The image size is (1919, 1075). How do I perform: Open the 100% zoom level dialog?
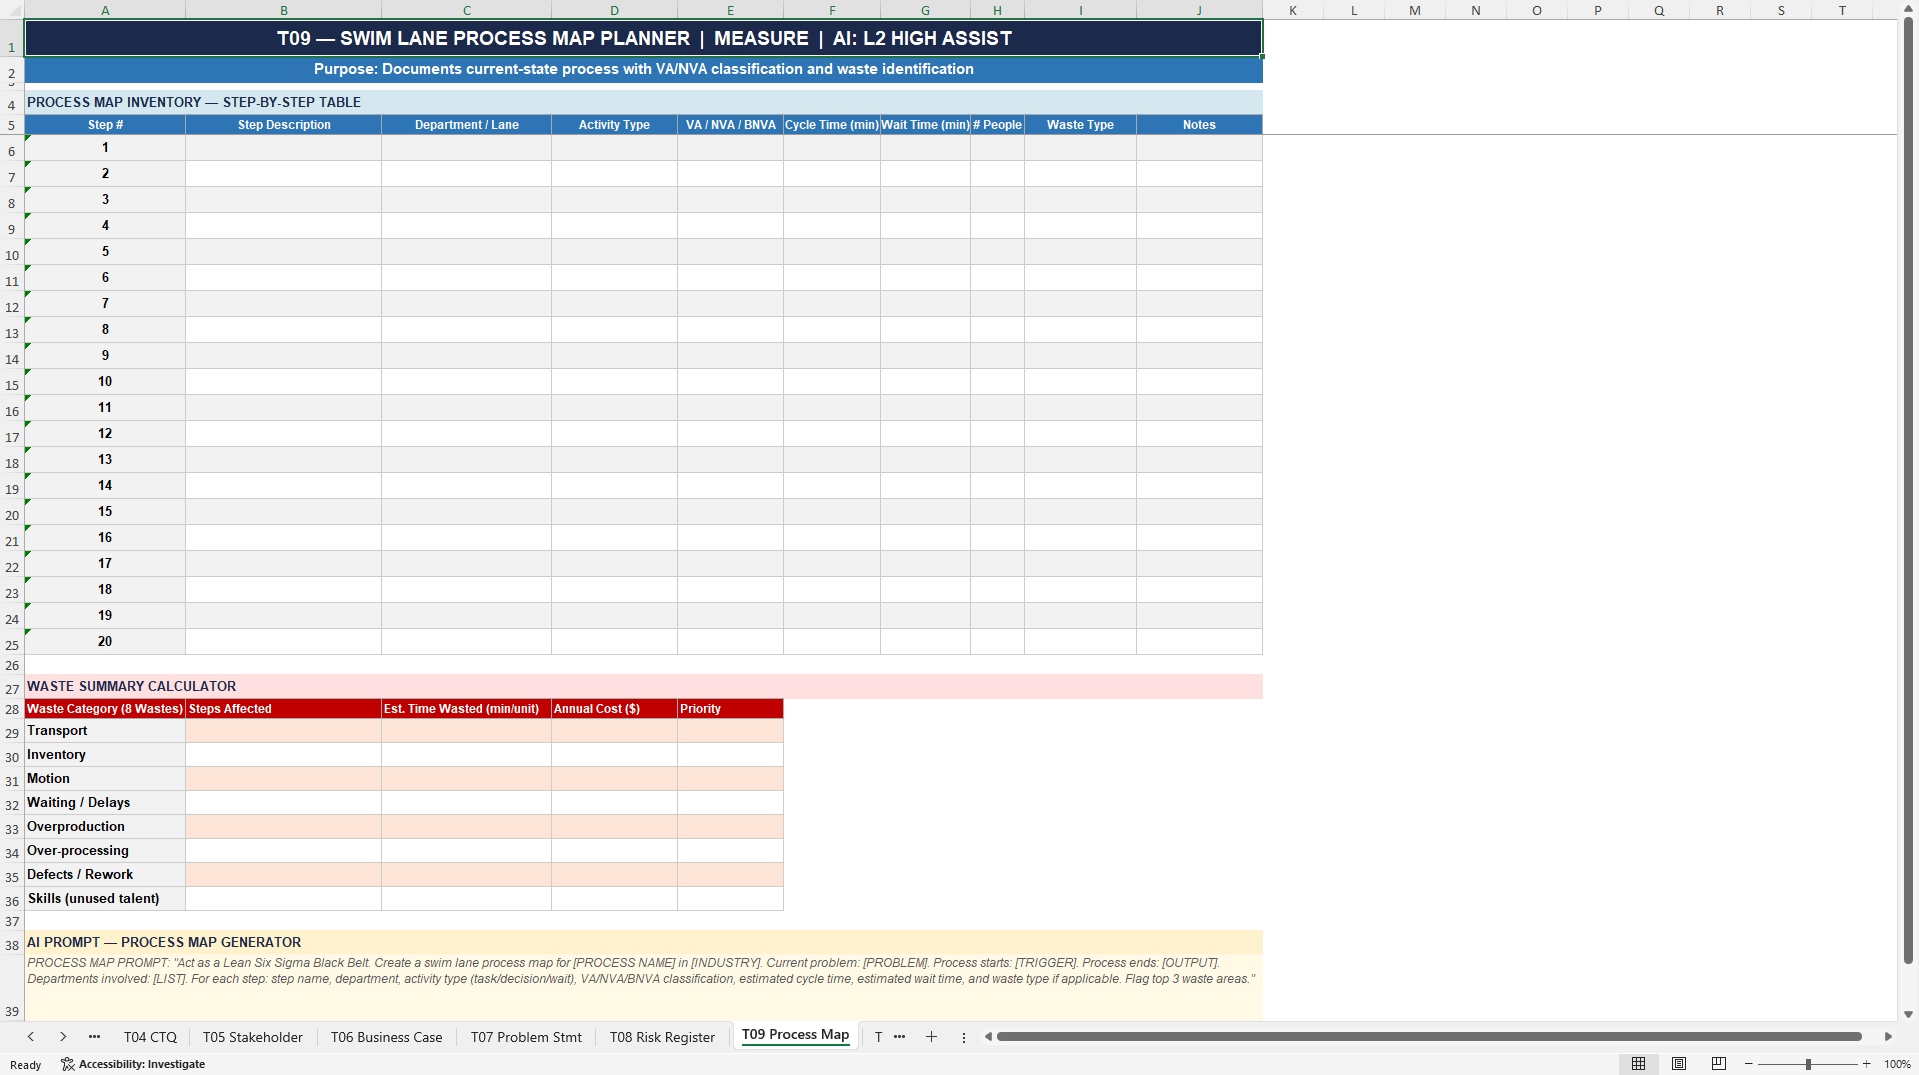(x=1897, y=1064)
